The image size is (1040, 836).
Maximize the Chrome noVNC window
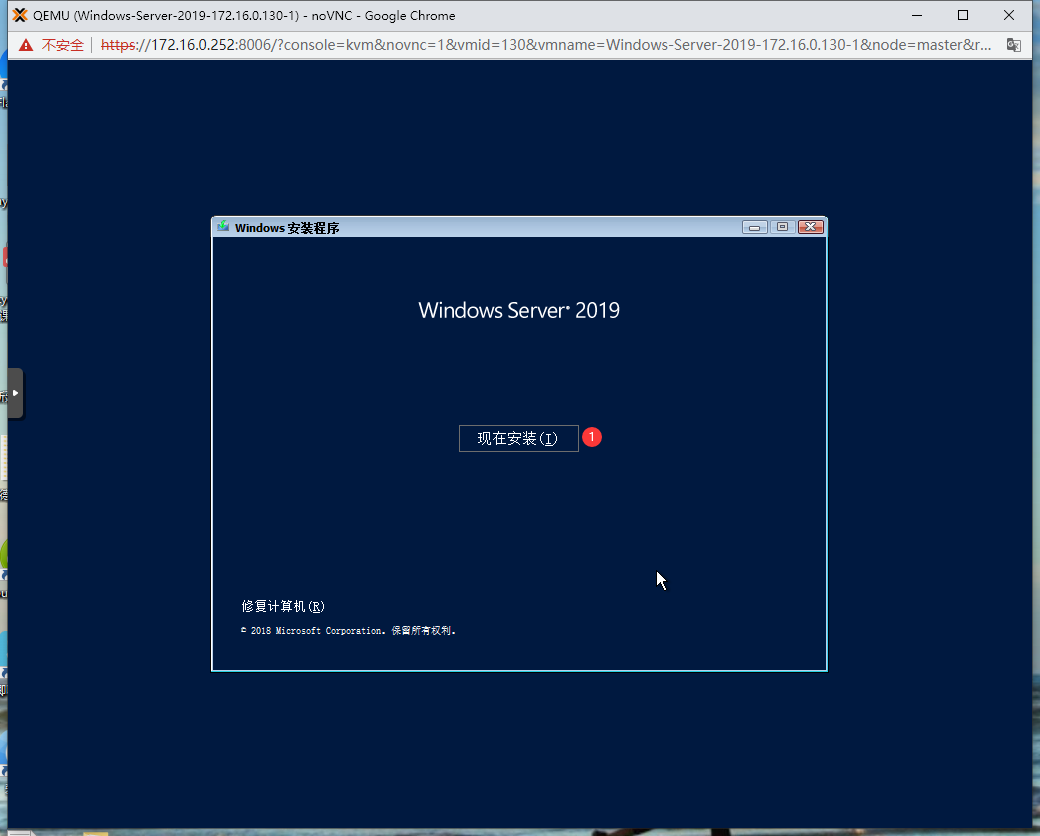point(962,15)
